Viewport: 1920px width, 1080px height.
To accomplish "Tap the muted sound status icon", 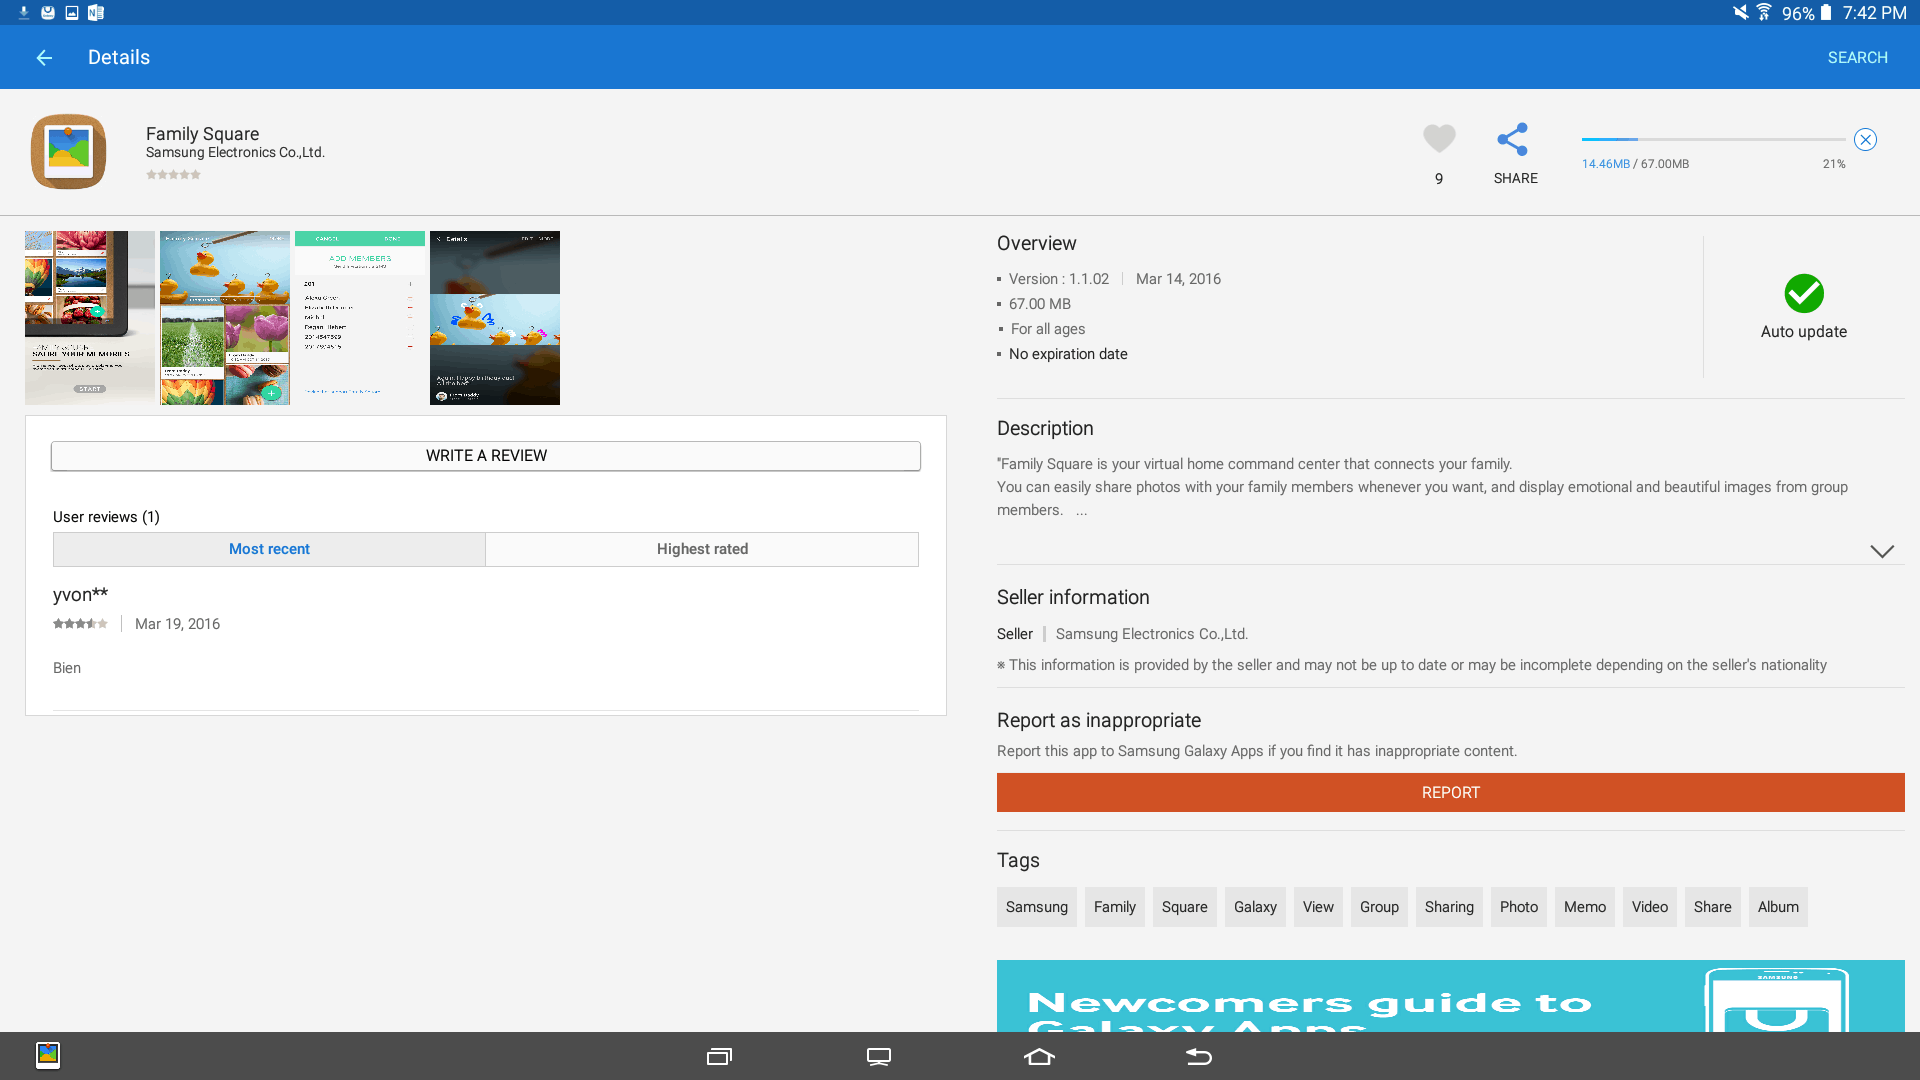I will pyautogui.click(x=1741, y=13).
